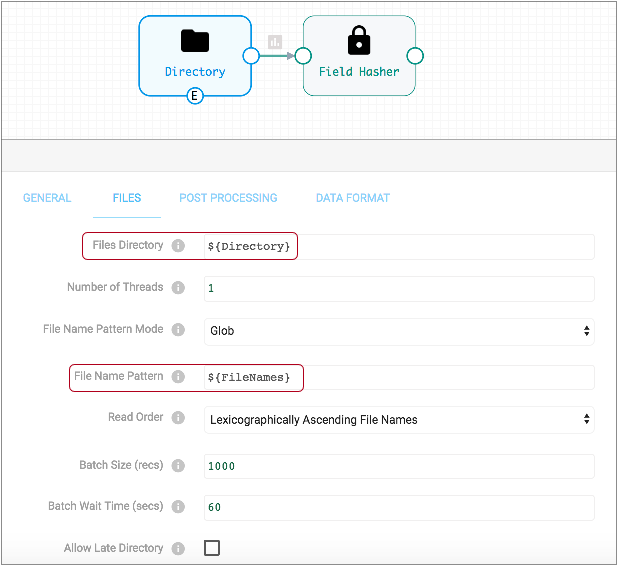
Task: Click the Batch Size input field
Action: [399, 466]
